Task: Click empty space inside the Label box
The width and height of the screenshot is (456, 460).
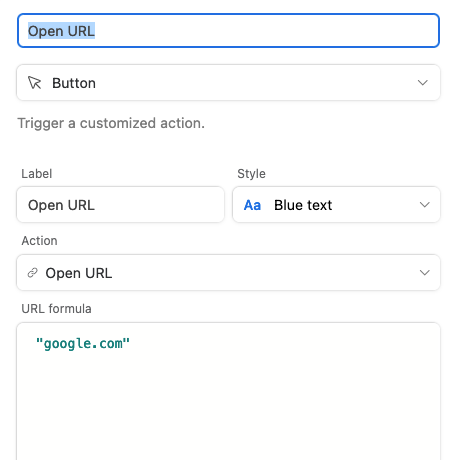Action: (x=160, y=205)
